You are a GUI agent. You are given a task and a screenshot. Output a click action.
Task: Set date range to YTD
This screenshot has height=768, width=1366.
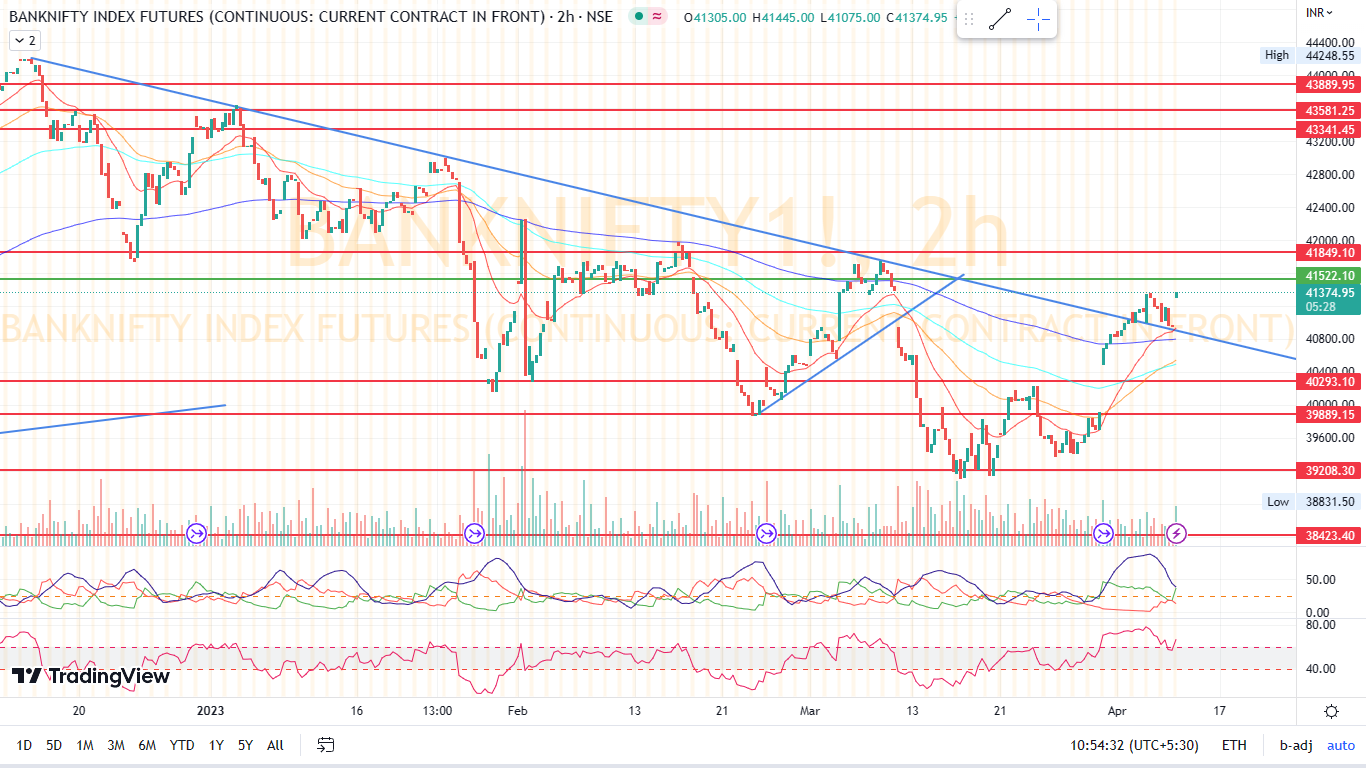(x=182, y=745)
